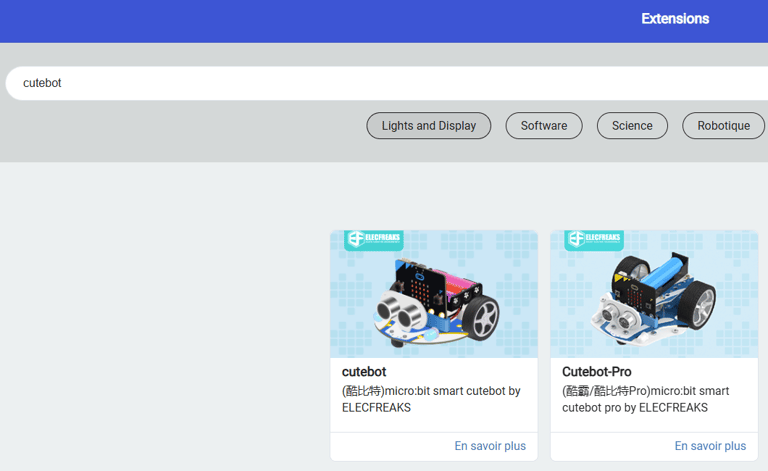The image size is (768, 471).
Task: Focus the search field containing cutebot
Action: pos(387,83)
